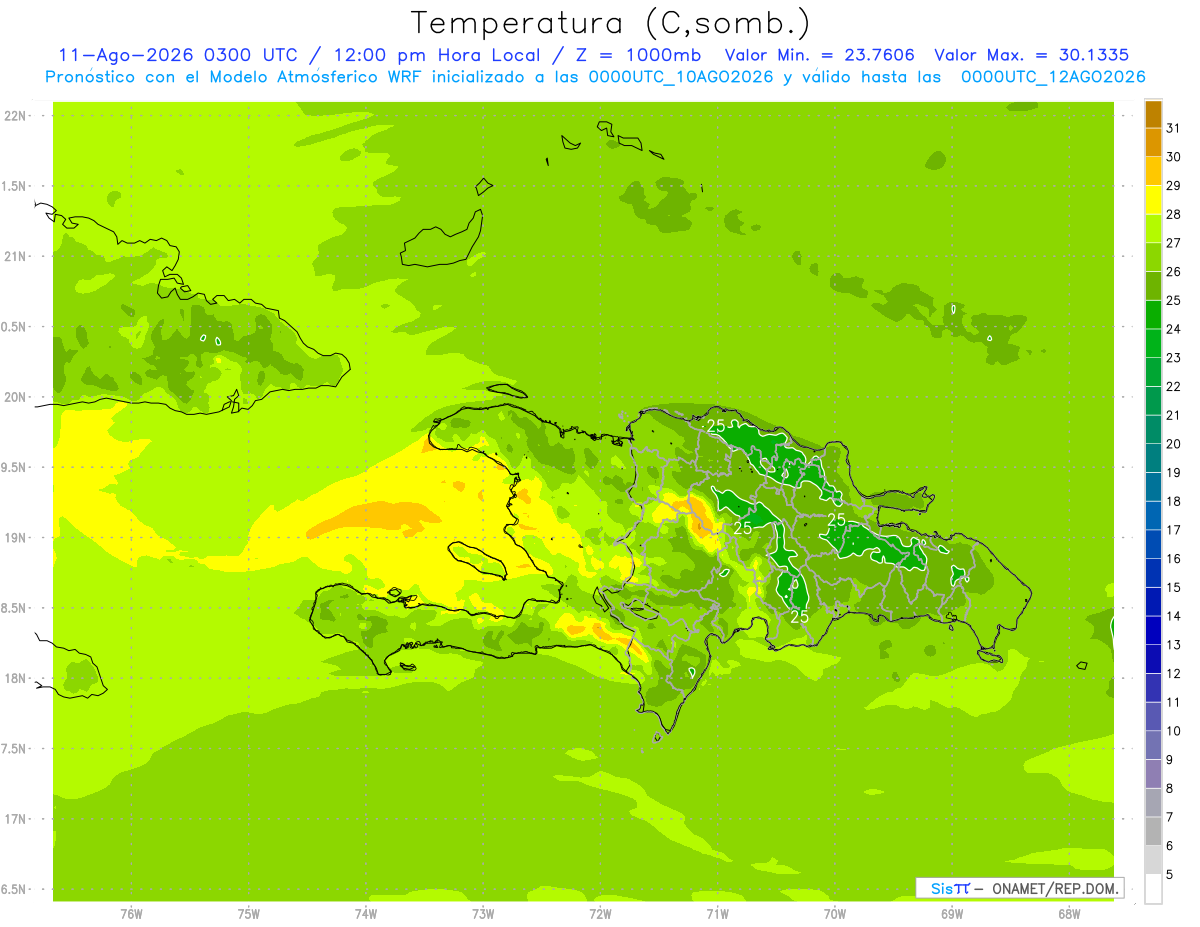
Task: Click the legend value 10
Action: tap(1173, 731)
